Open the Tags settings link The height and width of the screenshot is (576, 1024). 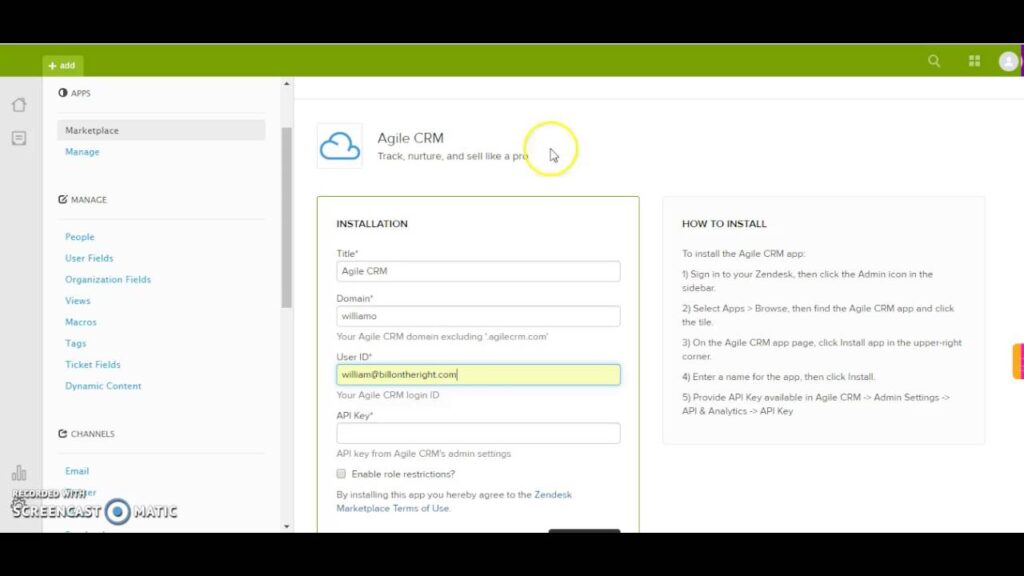[75, 343]
